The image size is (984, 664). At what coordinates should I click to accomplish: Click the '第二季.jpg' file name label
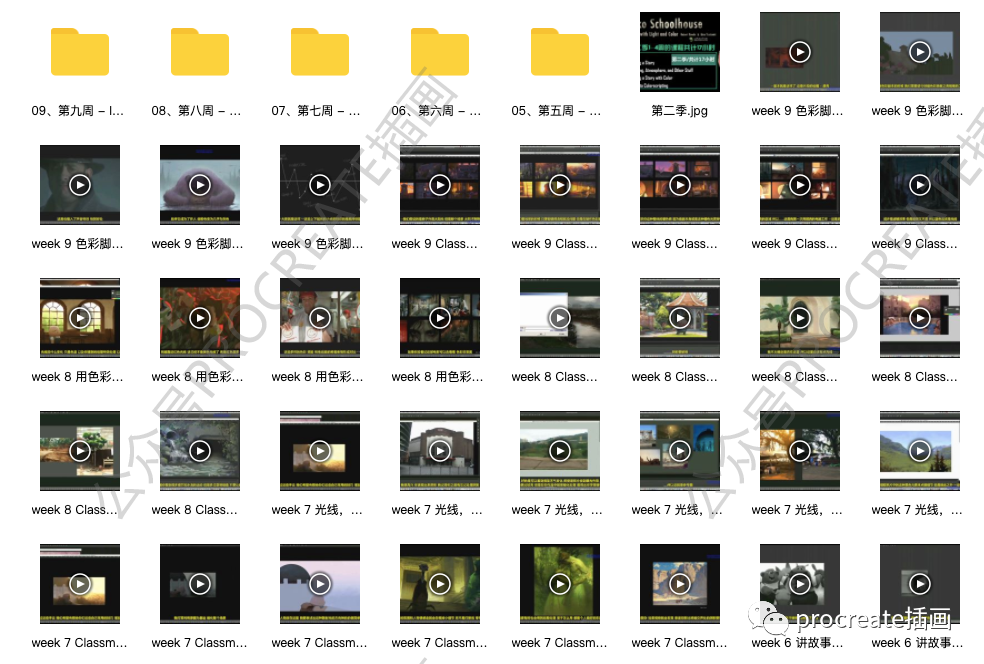pyautogui.click(x=680, y=111)
